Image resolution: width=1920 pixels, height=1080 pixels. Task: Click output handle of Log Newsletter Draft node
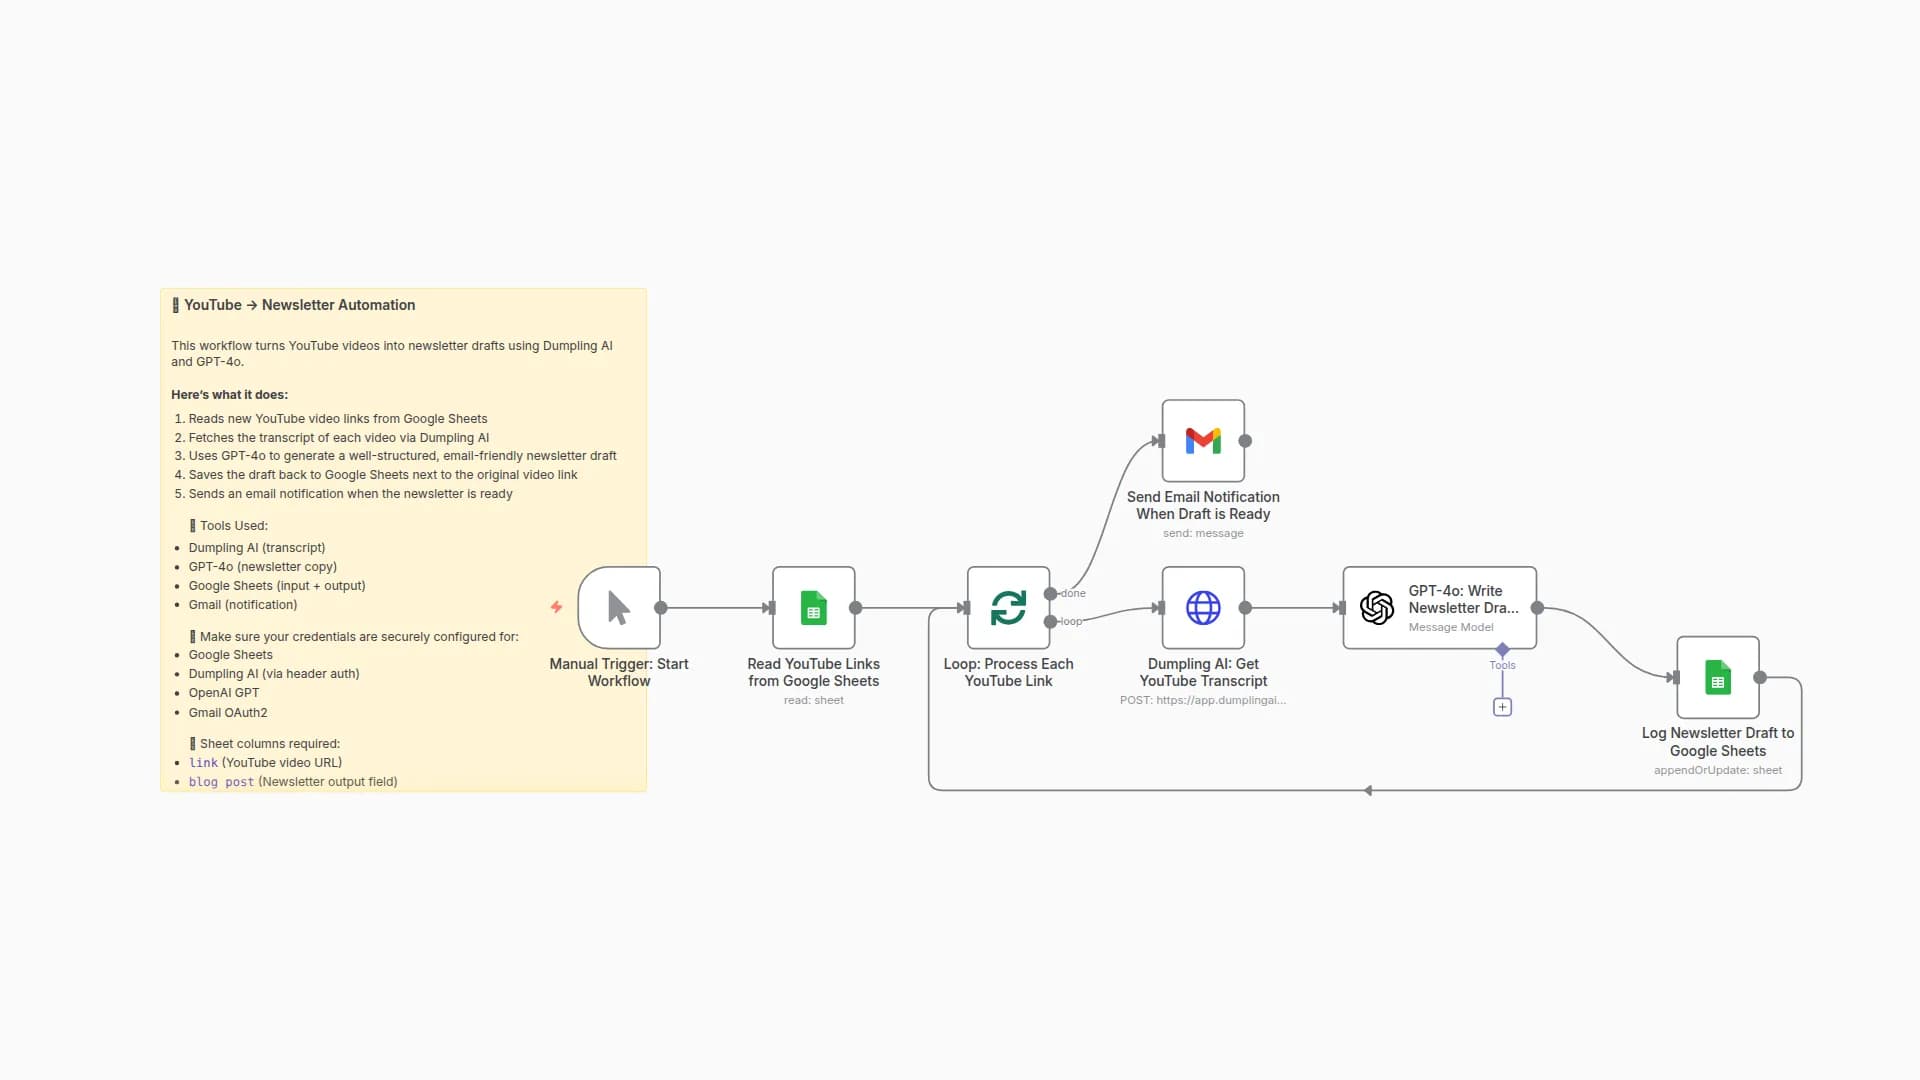[1760, 677]
